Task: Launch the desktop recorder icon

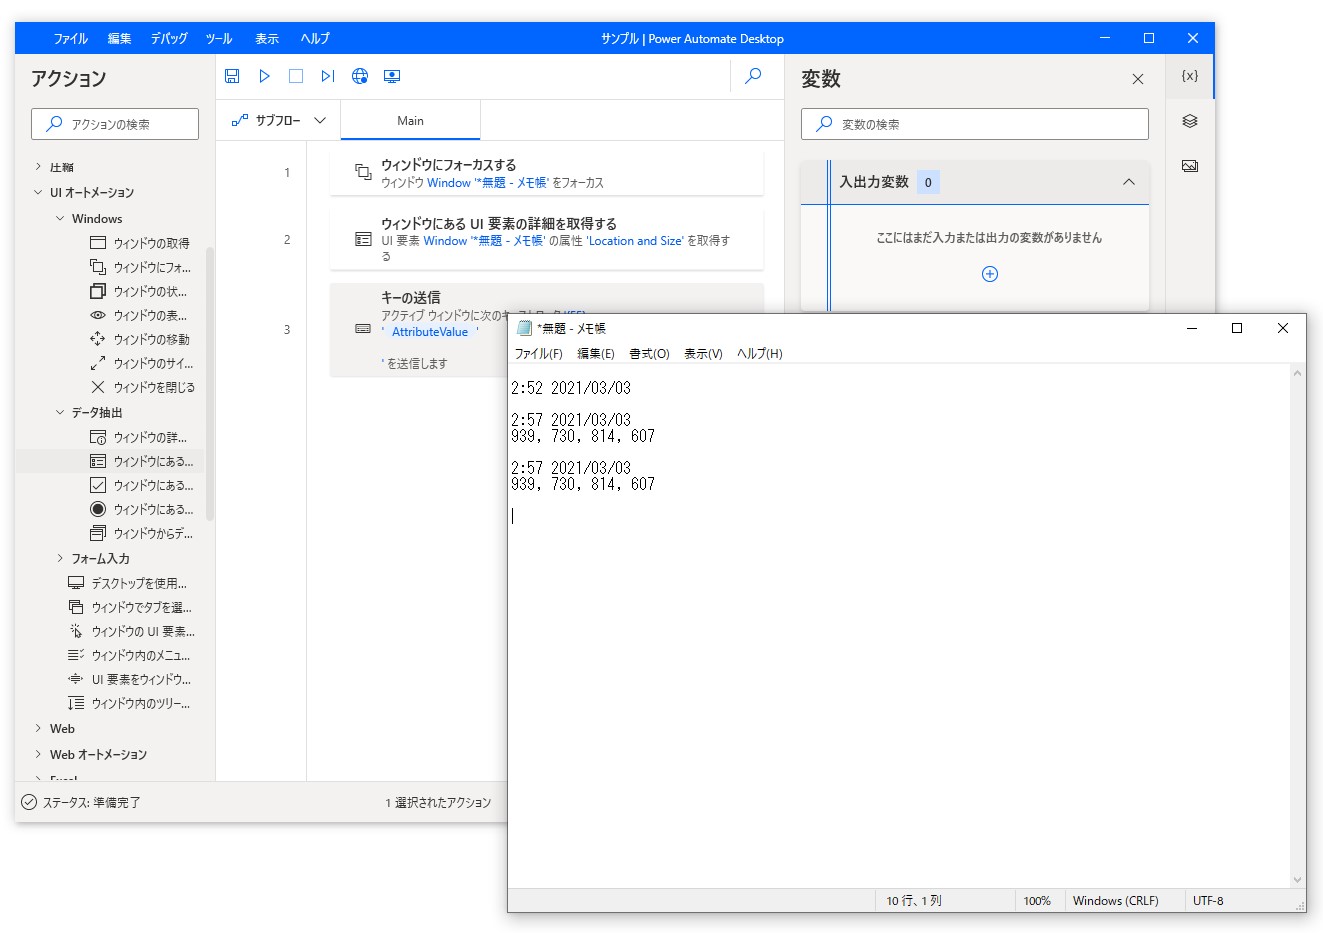Action: [x=392, y=76]
